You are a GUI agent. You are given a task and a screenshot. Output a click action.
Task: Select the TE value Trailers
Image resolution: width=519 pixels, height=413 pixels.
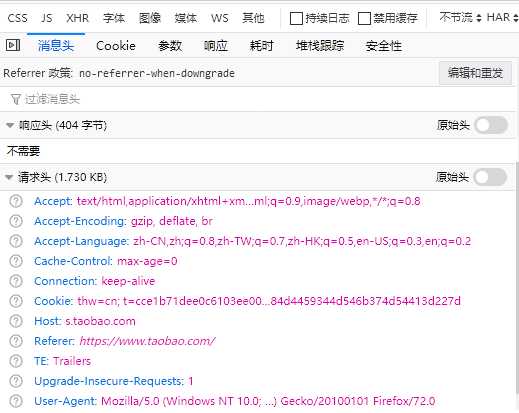point(72,361)
